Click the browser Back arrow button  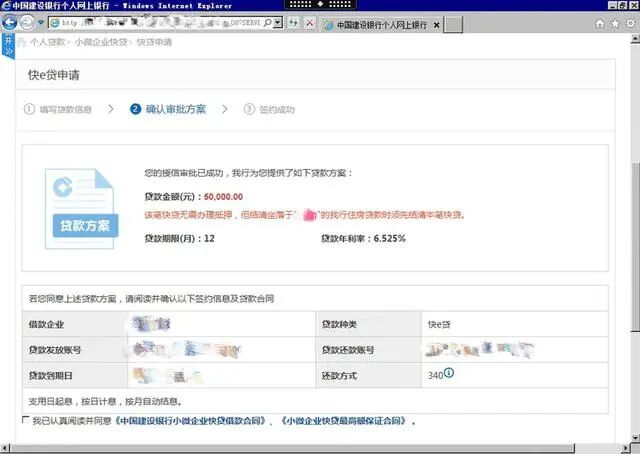pyautogui.click(x=9, y=22)
